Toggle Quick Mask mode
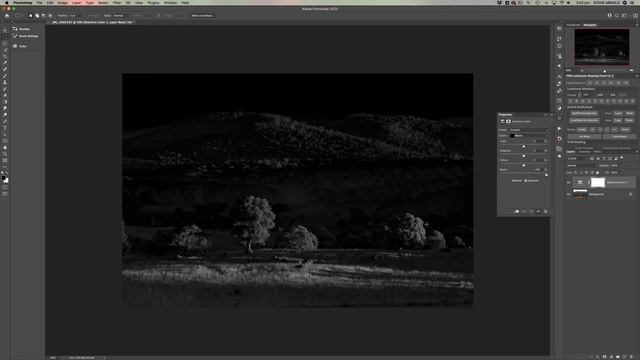Screen dimensions: 640x360 [5, 187]
